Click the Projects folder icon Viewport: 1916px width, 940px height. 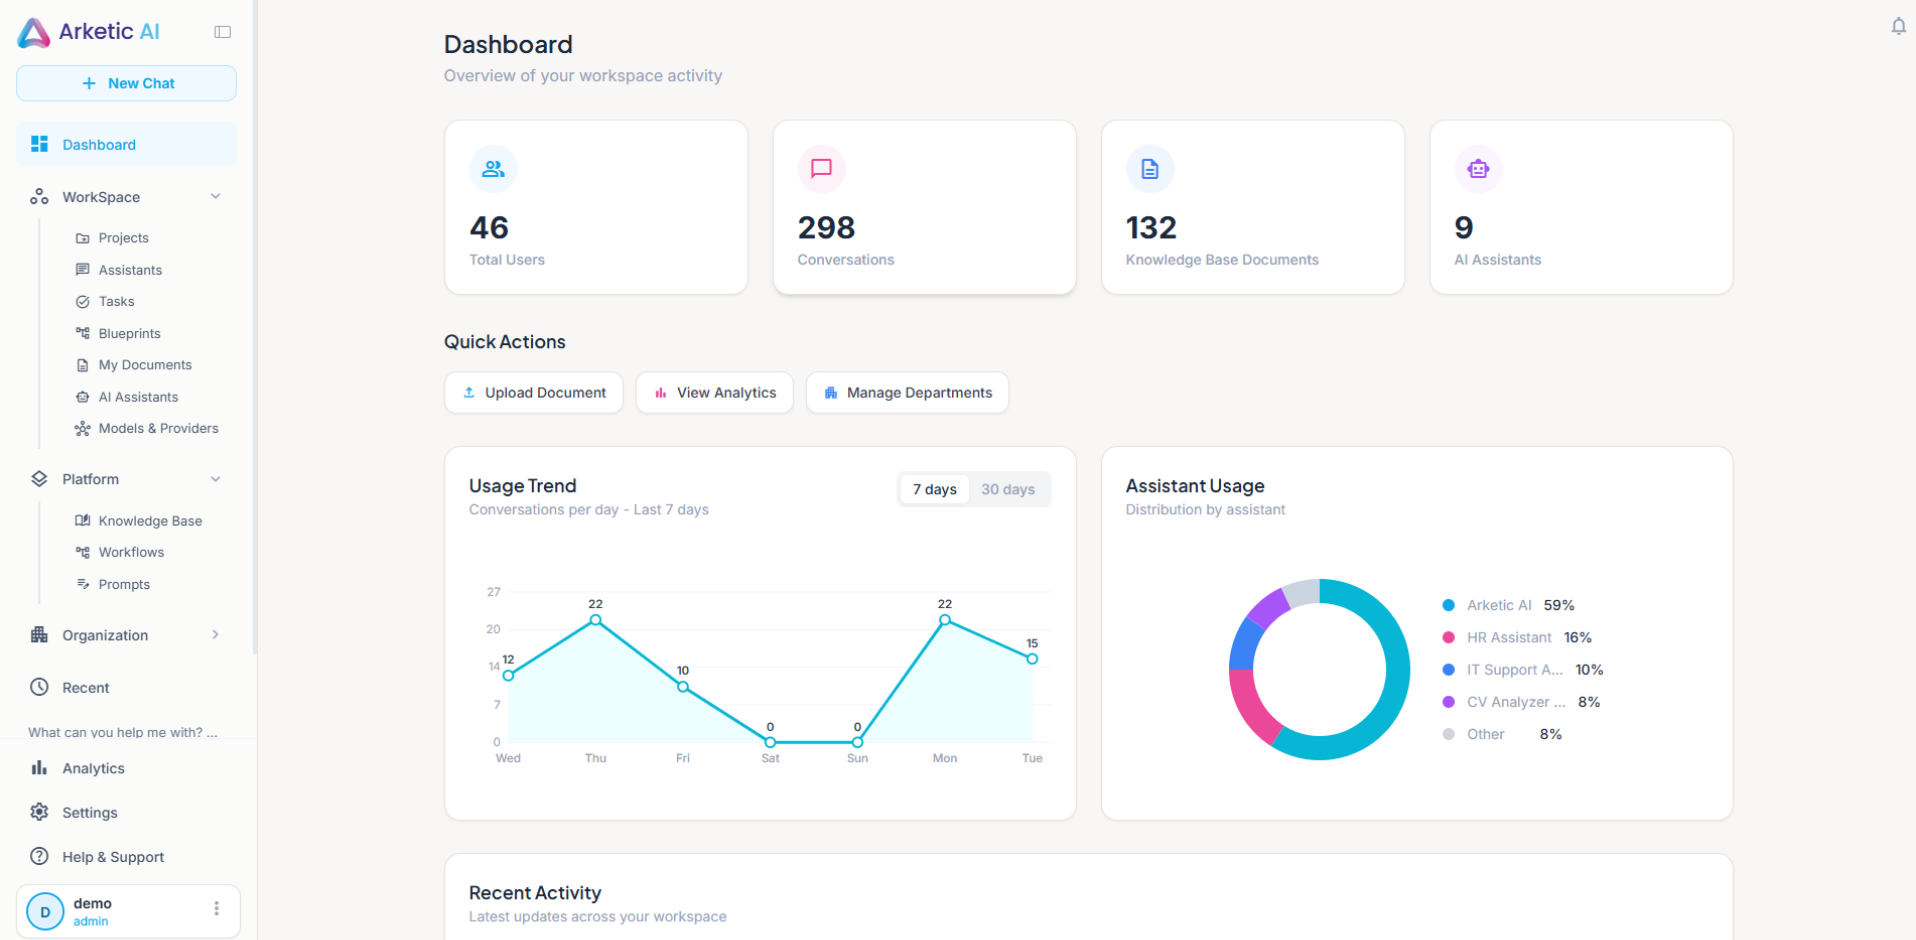click(83, 238)
